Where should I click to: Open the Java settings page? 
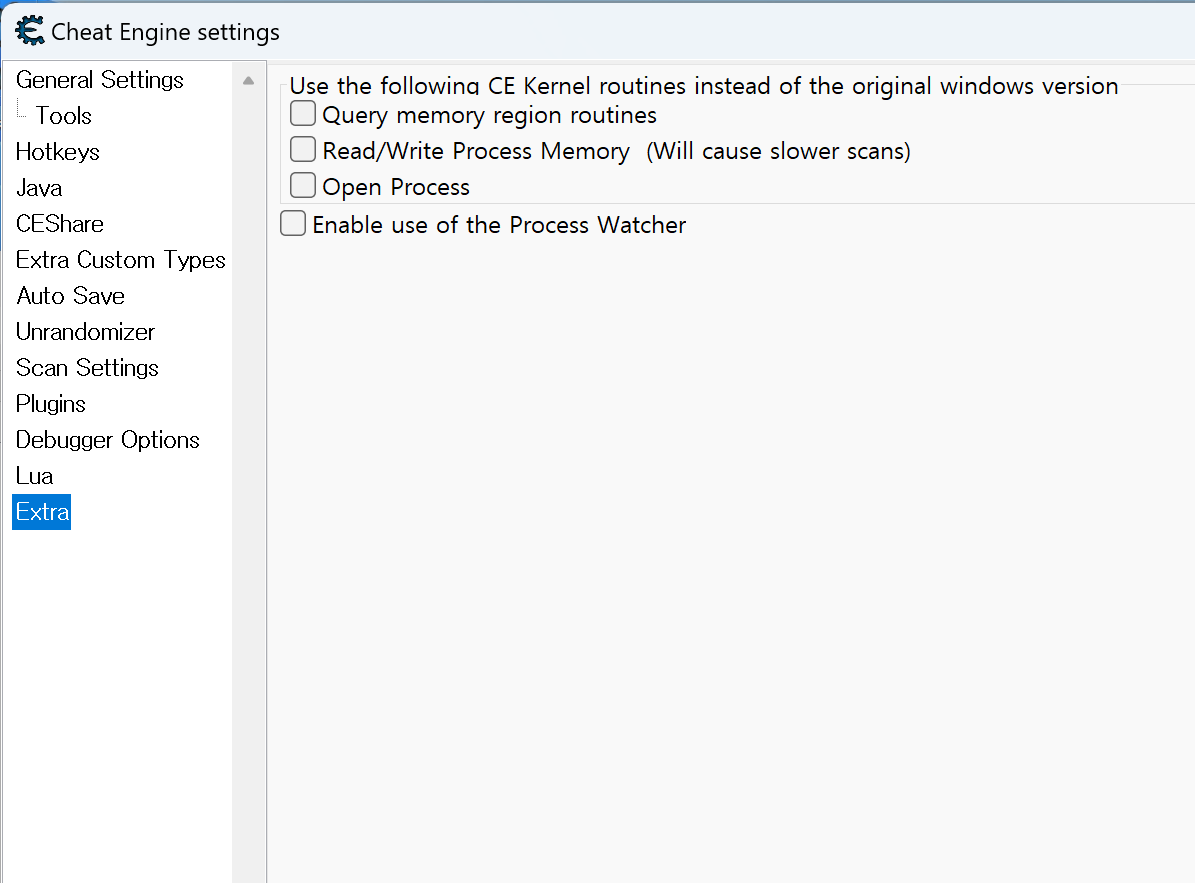pyautogui.click(x=39, y=188)
